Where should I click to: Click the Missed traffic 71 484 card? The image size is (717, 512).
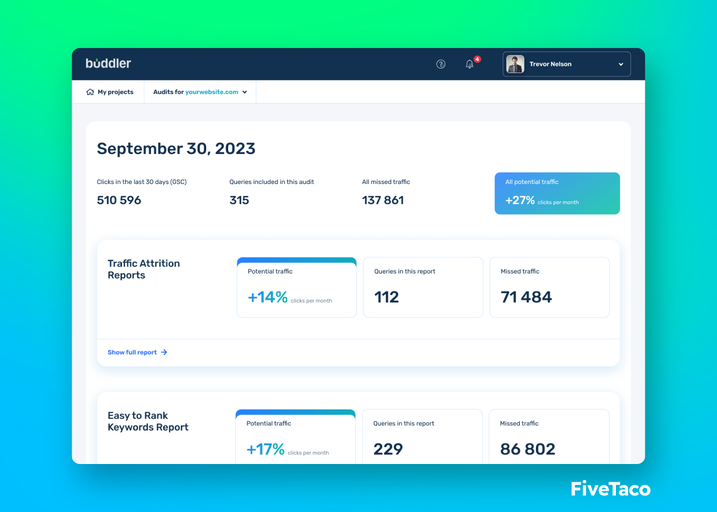[549, 288]
